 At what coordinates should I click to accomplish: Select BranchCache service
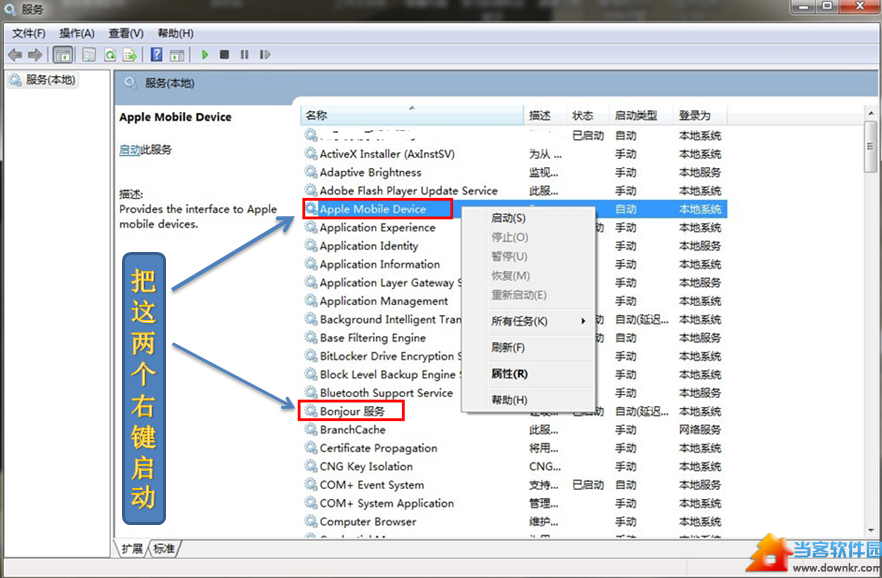tap(353, 430)
